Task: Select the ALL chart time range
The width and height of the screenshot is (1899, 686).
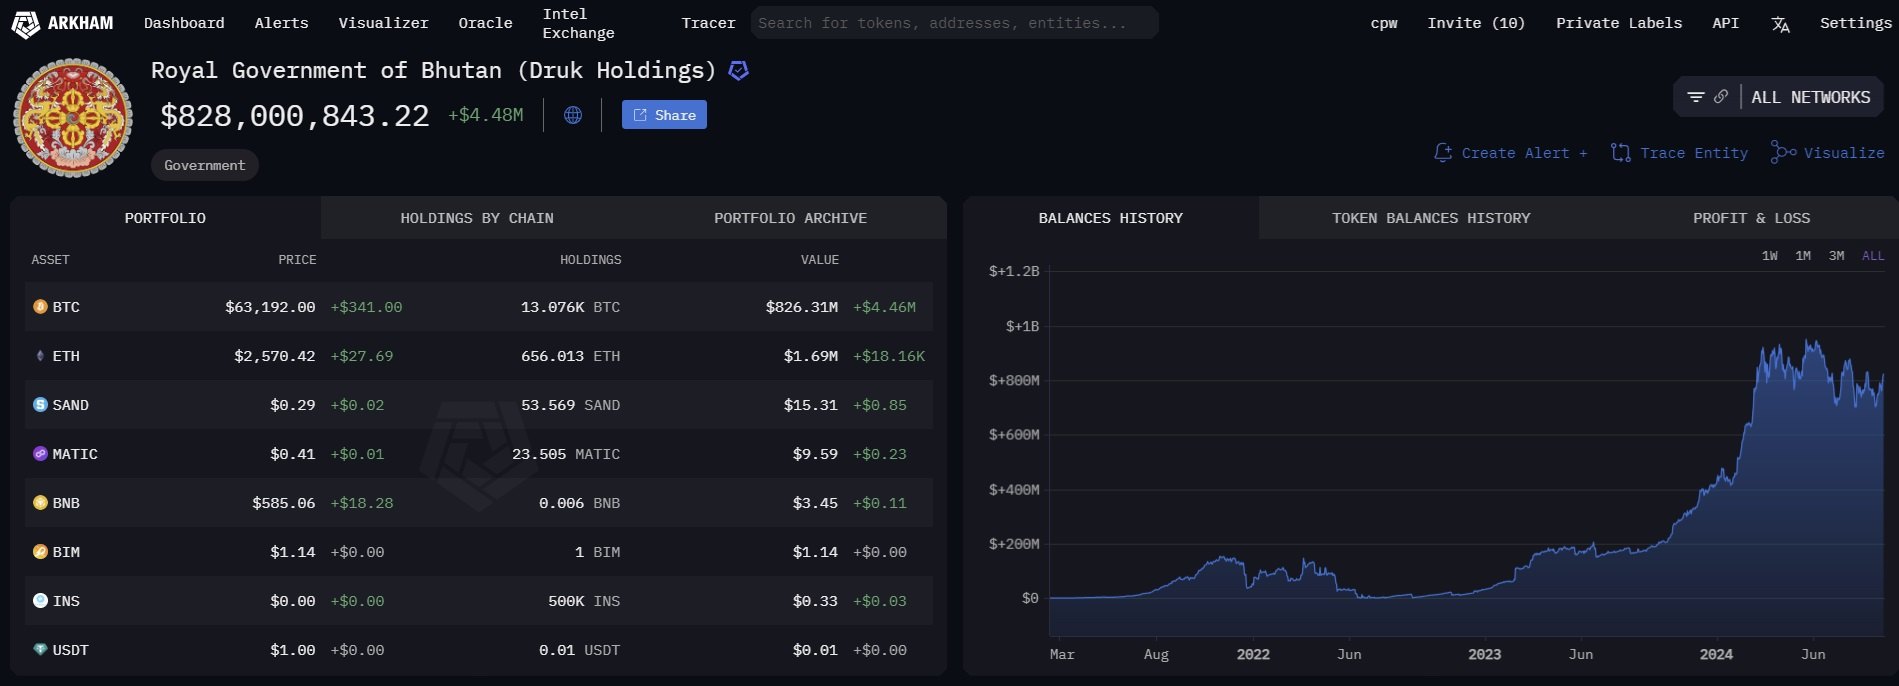Action: [x=1873, y=256]
